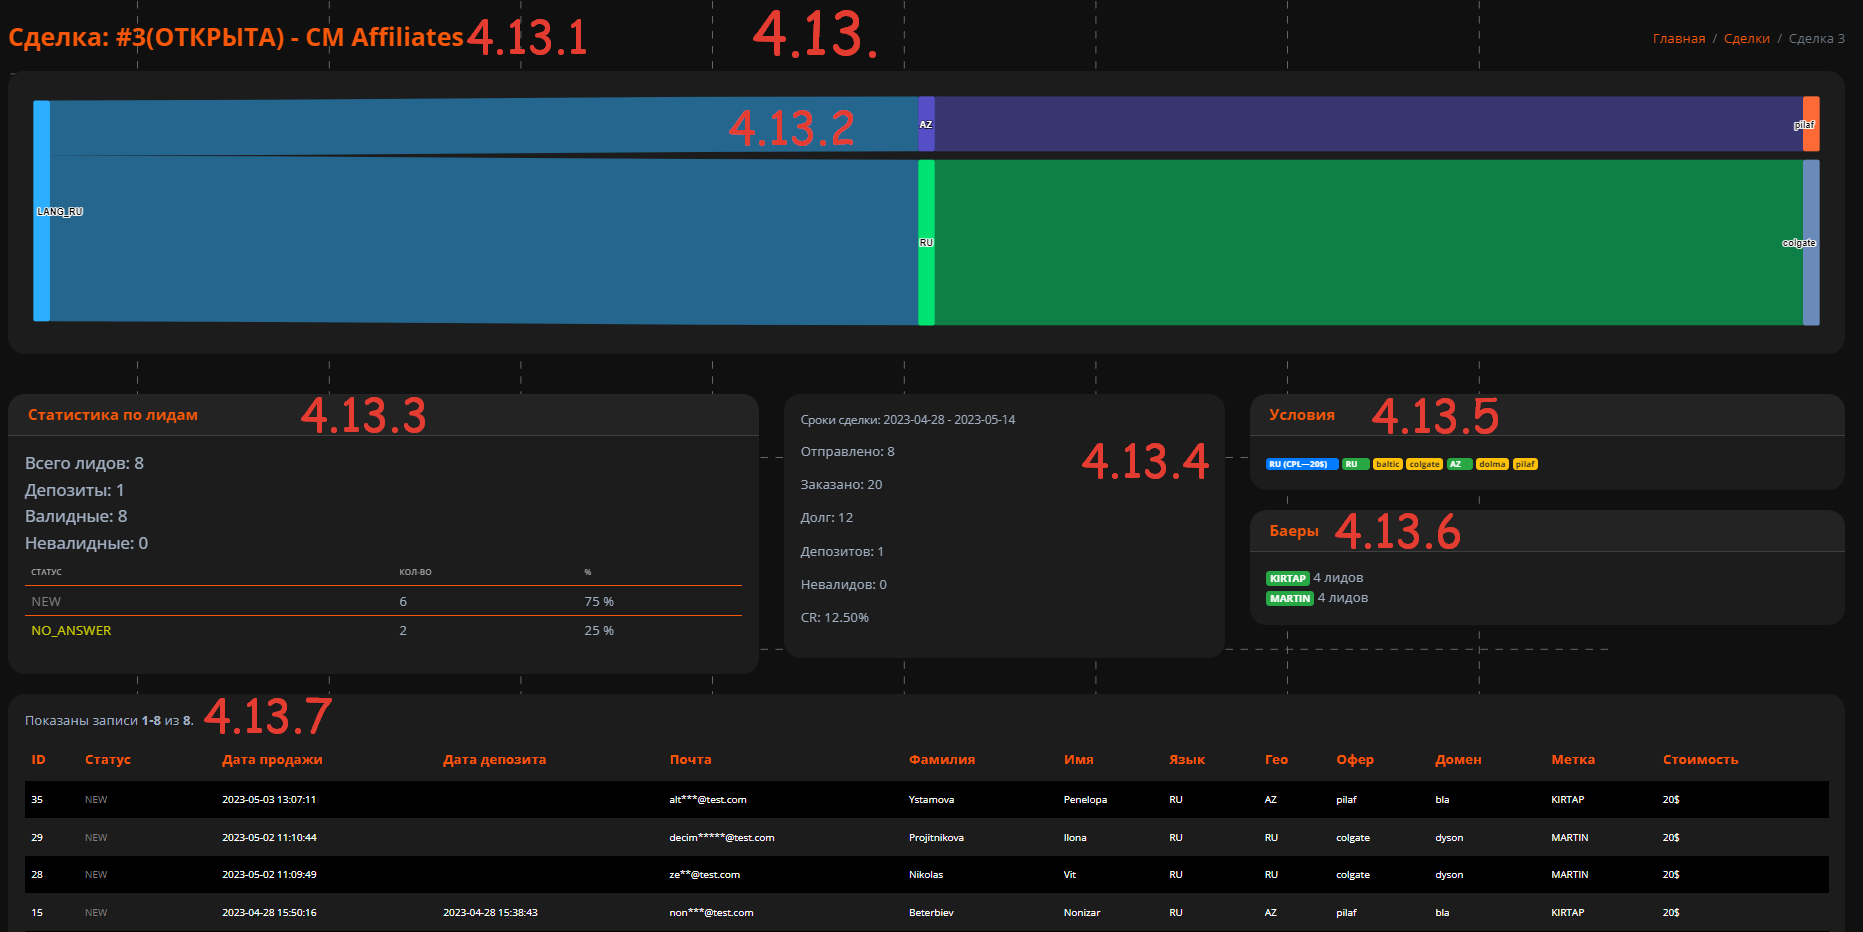Screen dimensions: 1863x932
Task: Click the blue RU (CPL—20$) condition tag
Action: (x=1302, y=464)
